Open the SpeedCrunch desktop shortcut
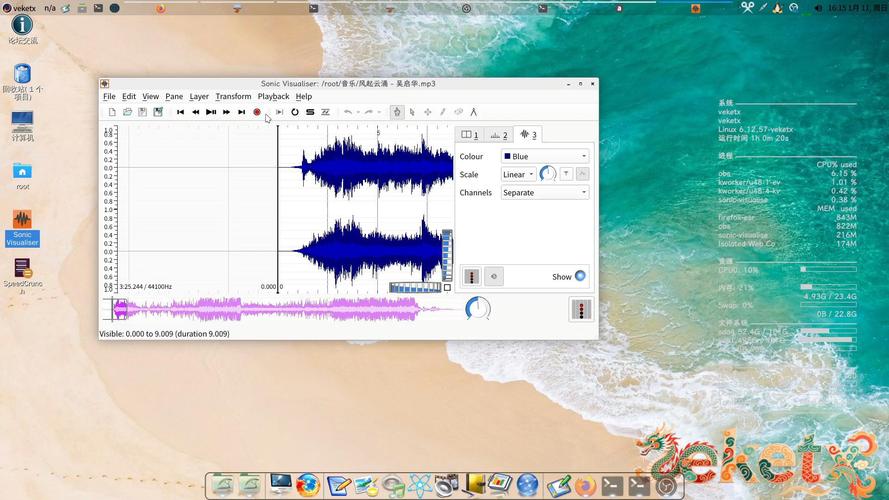This screenshot has height=500, width=889. click(22, 276)
